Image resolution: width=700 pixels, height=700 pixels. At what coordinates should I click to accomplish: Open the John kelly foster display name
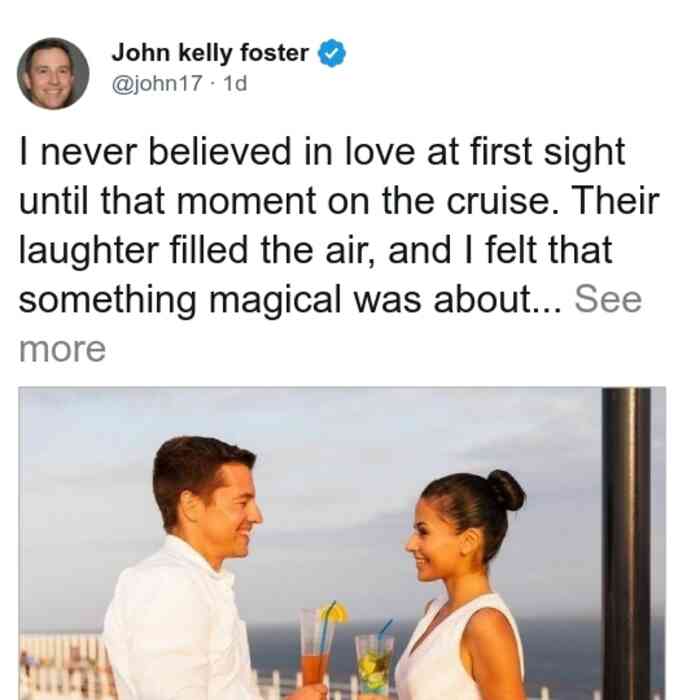click(x=210, y=53)
